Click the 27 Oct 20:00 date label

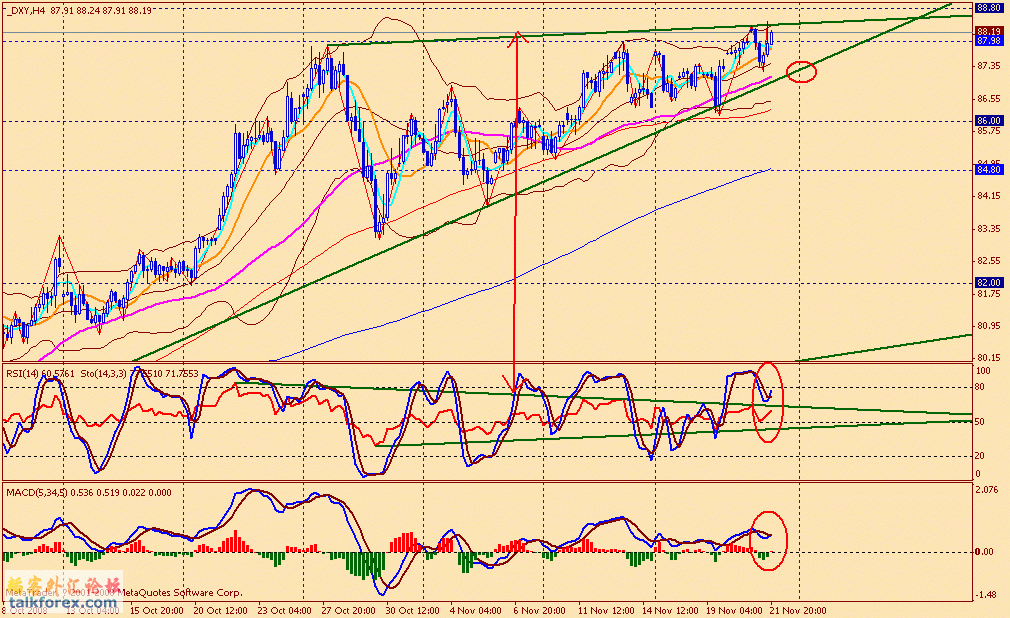(x=348, y=610)
